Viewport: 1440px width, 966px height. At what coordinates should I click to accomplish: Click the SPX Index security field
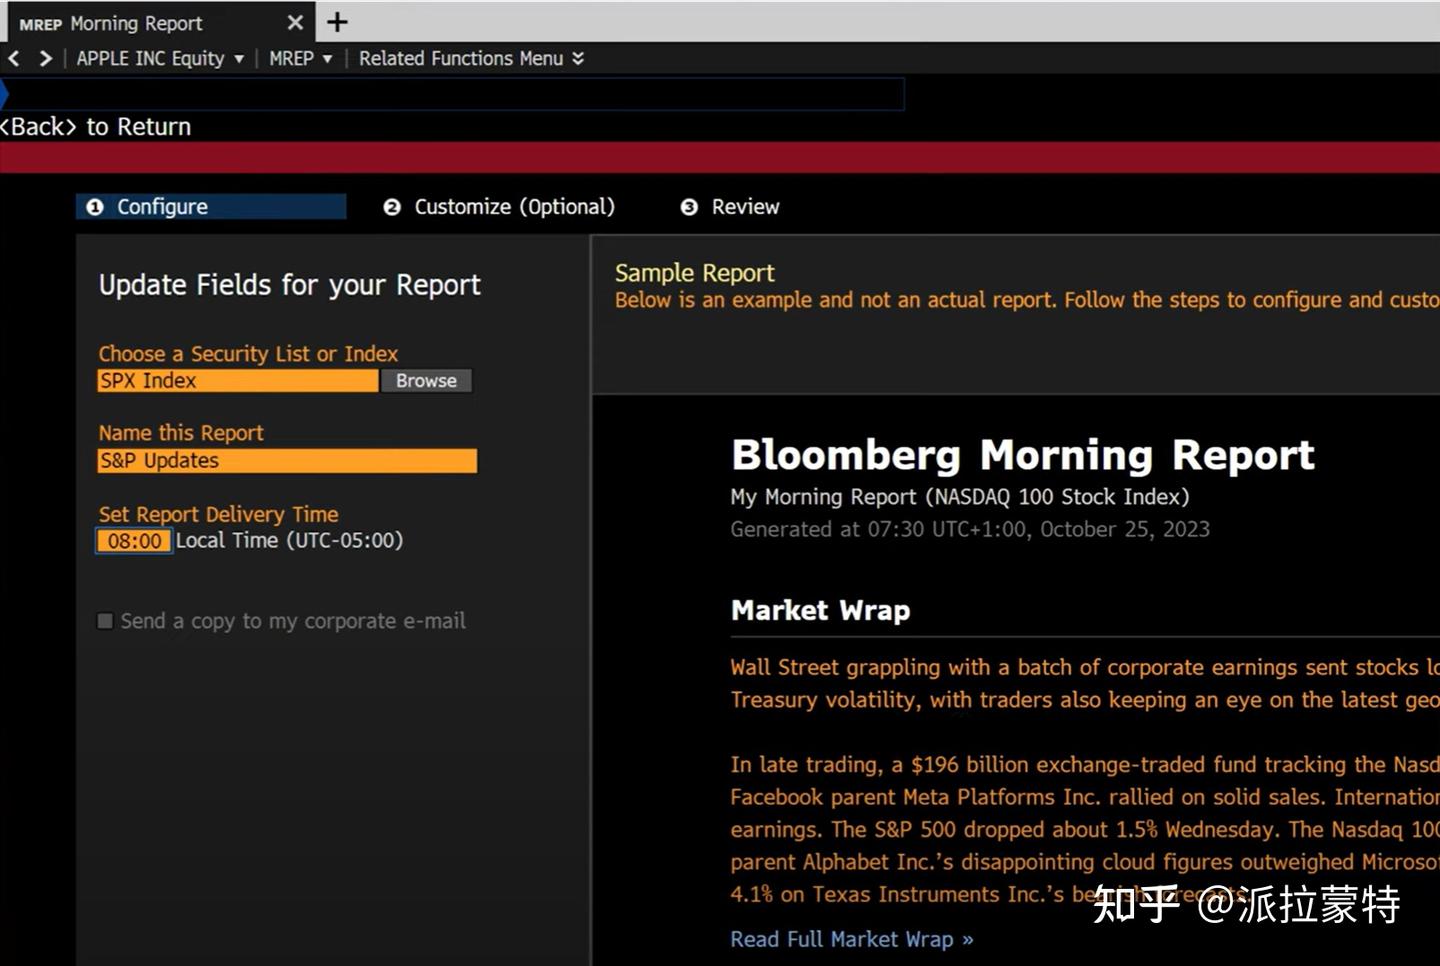pos(238,381)
